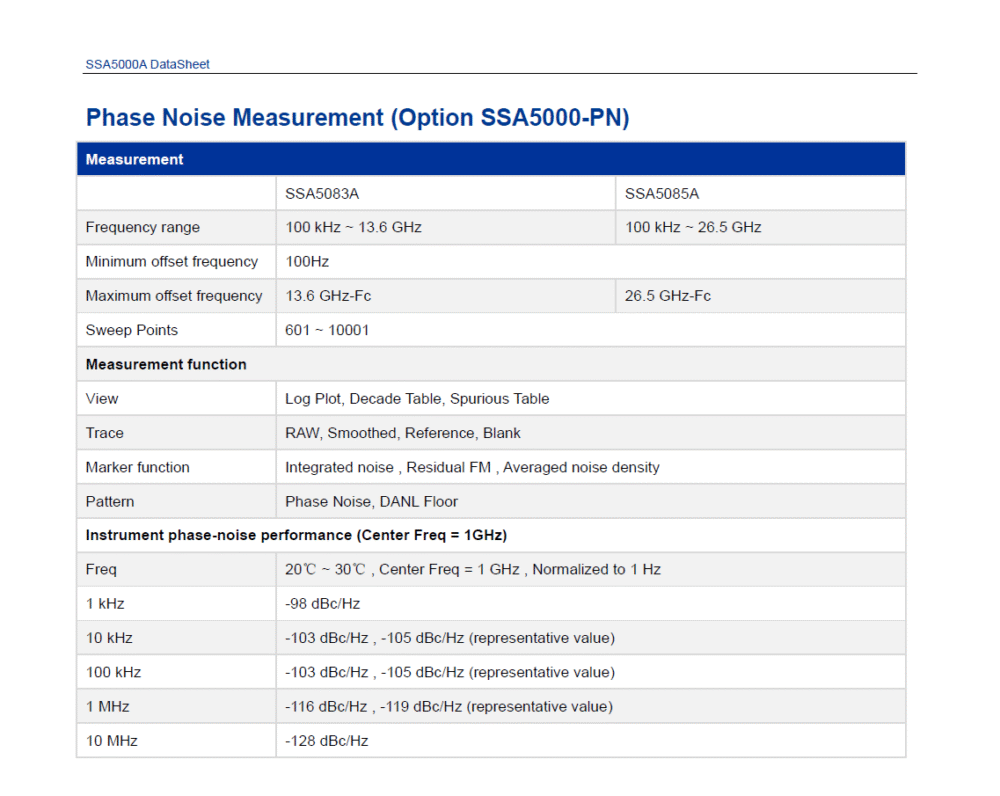
Task: Click the 'Pattern' row label
Action: 110,502
